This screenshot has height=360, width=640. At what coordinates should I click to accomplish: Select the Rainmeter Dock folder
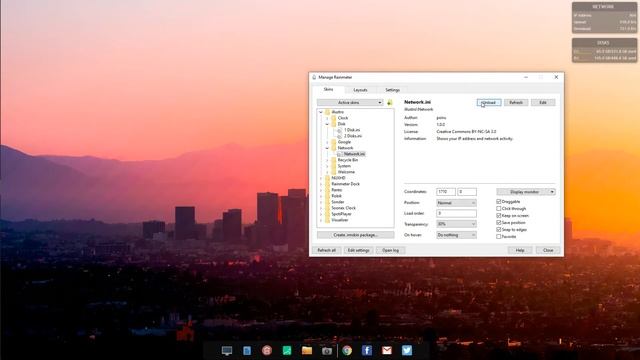[x=345, y=184]
